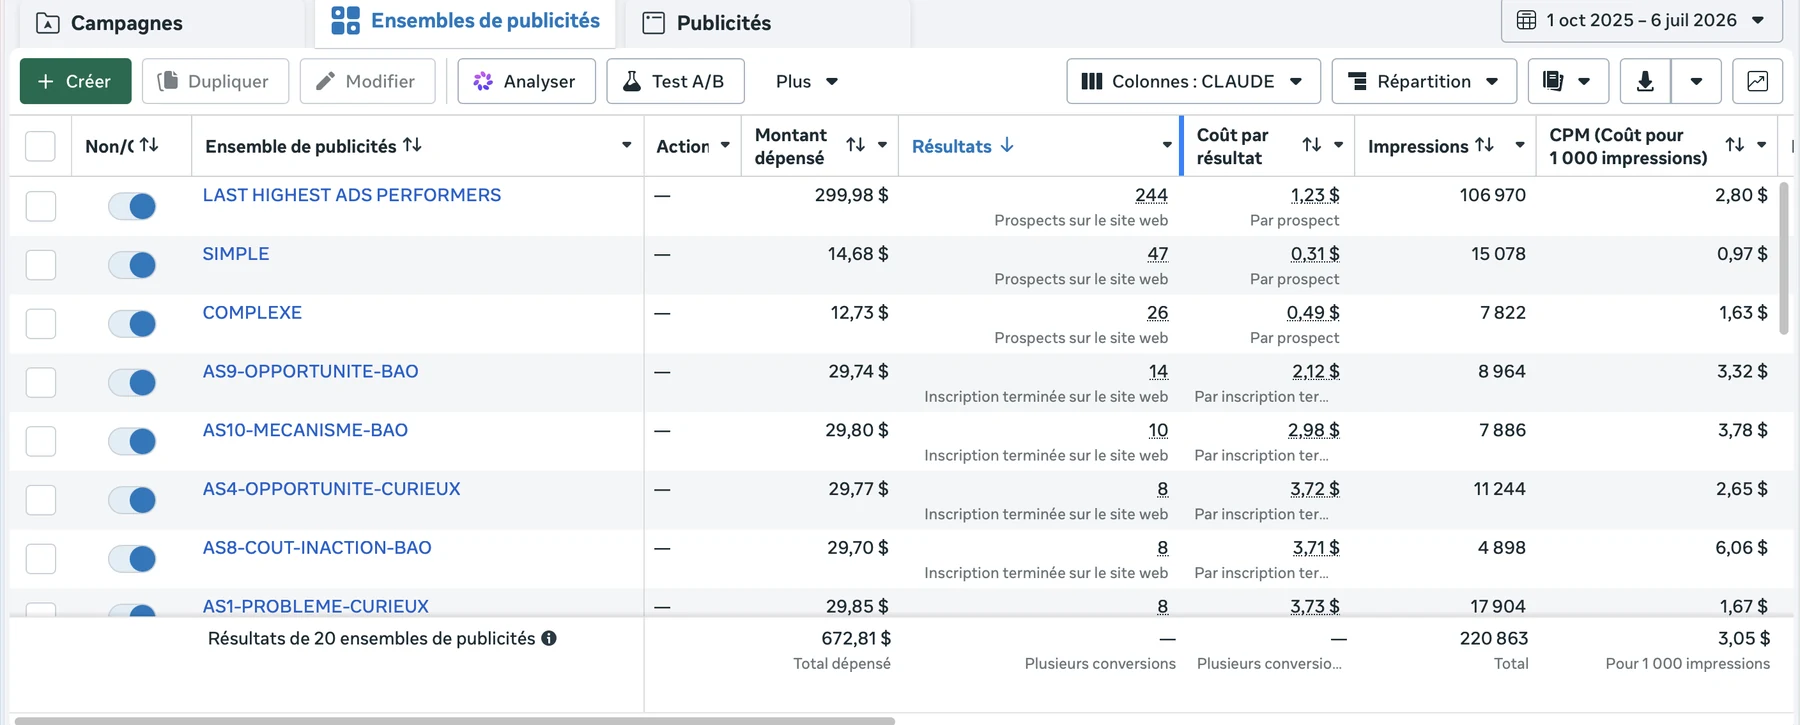Open the AS4-OPPORTUNITE-CURIEUX ad set
The image size is (1800, 725).
(331, 489)
